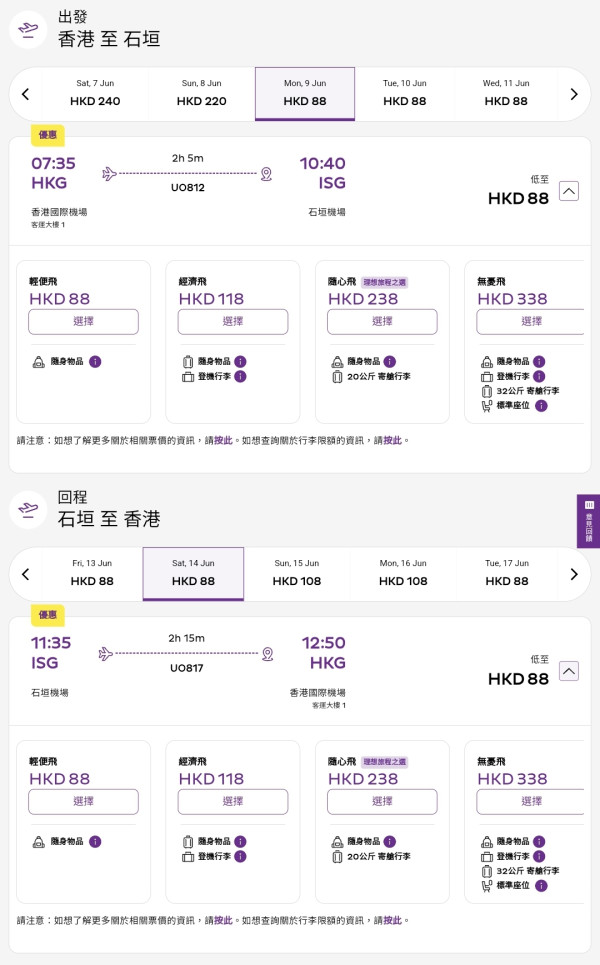Show later return dates
The width and height of the screenshot is (600, 965).
point(574,574)
